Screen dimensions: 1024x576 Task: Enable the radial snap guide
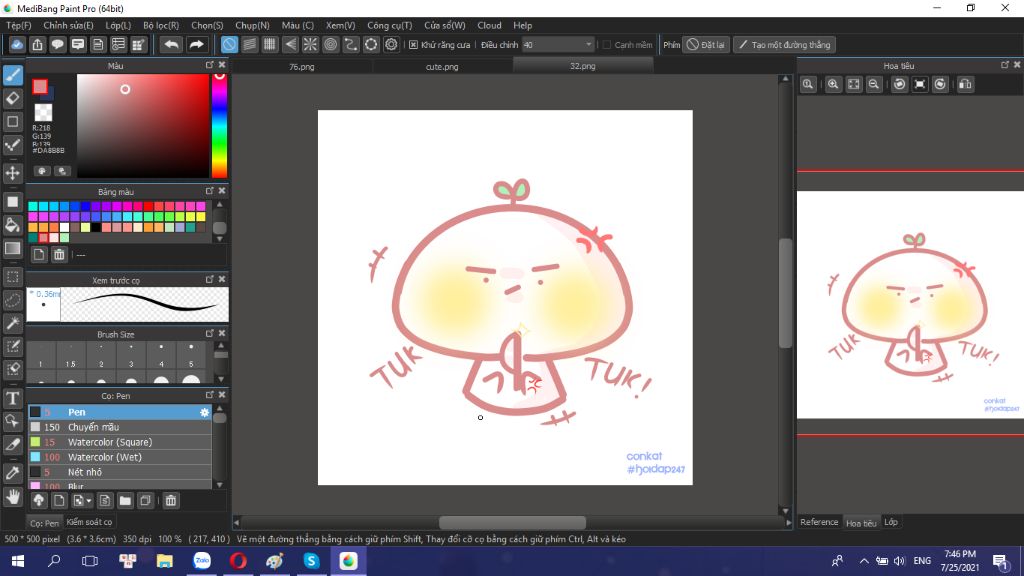[x=310, y=44]
